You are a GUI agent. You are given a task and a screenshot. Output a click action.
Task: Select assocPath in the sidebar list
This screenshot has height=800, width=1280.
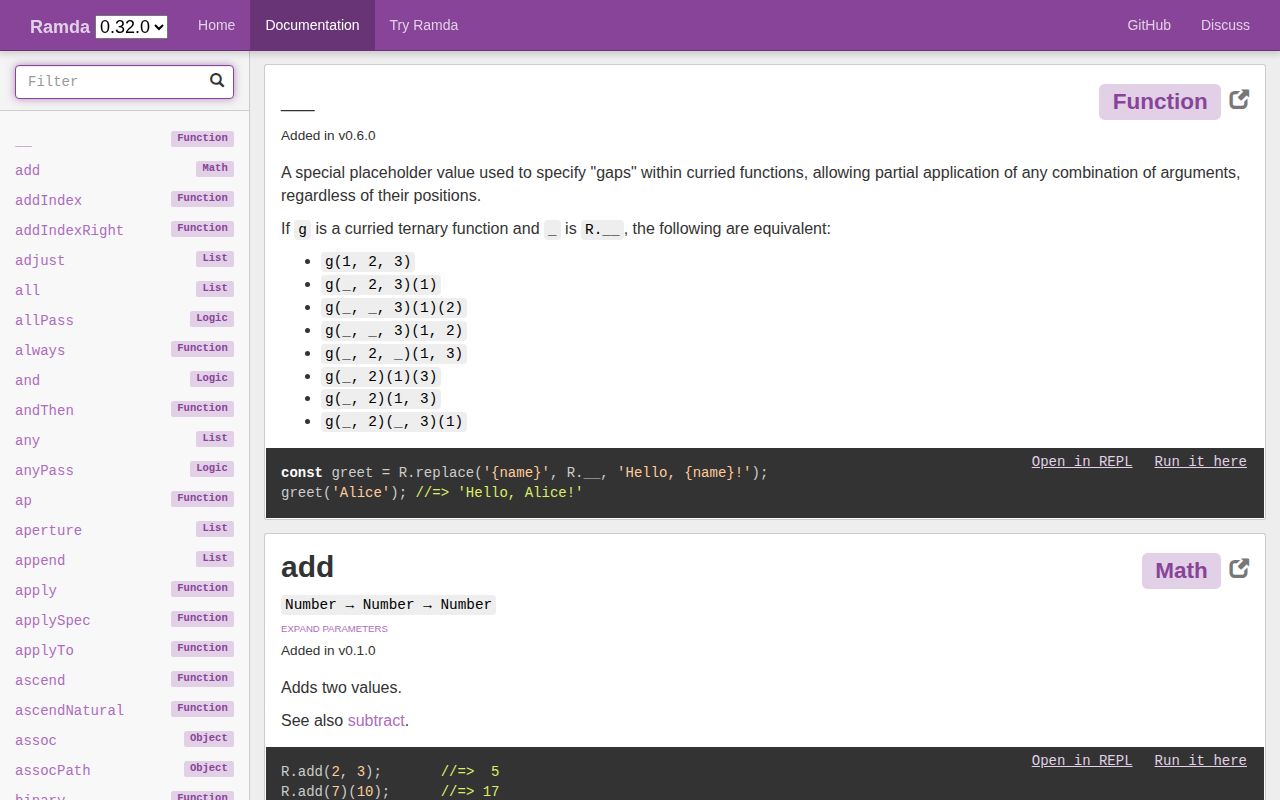point(124,770)
